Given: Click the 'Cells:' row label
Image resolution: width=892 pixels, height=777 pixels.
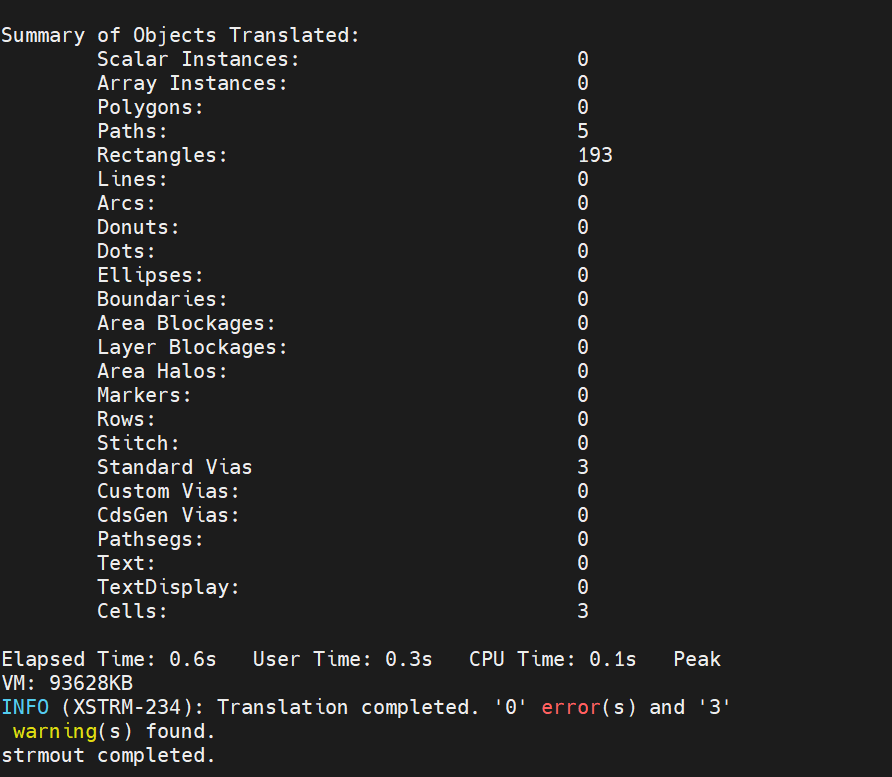Looking at the screenshot, I should tap(132, 611).
